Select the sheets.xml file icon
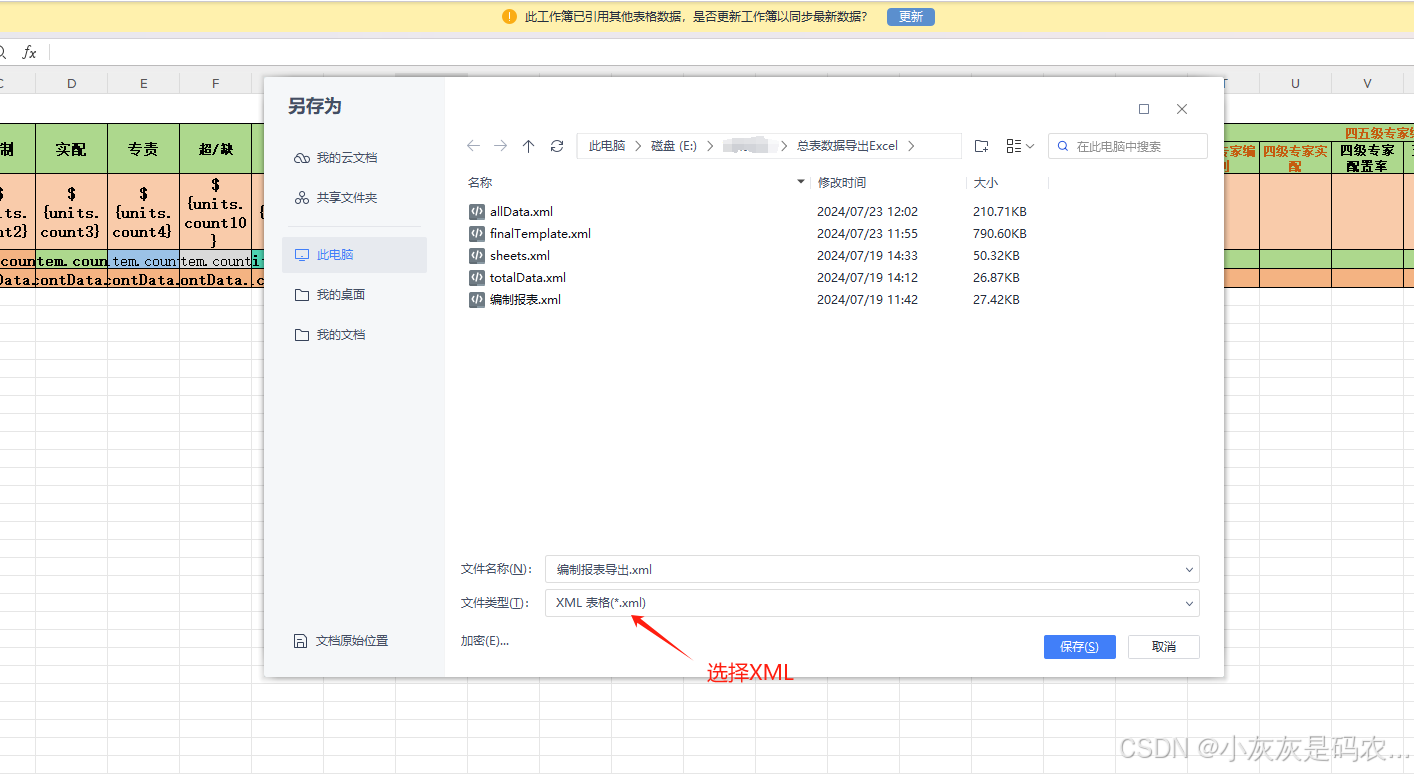The height and width of the screenshot is (774, 1414). [x=477, y=256]
